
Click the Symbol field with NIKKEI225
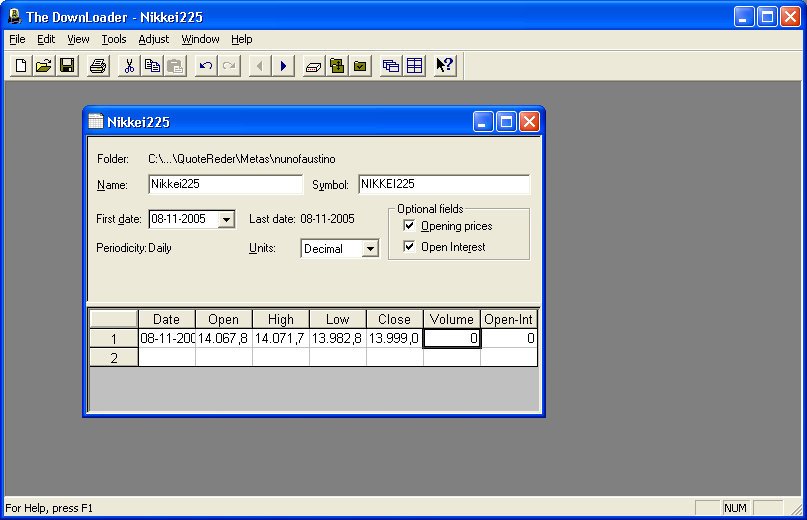(x=444, y=184)
